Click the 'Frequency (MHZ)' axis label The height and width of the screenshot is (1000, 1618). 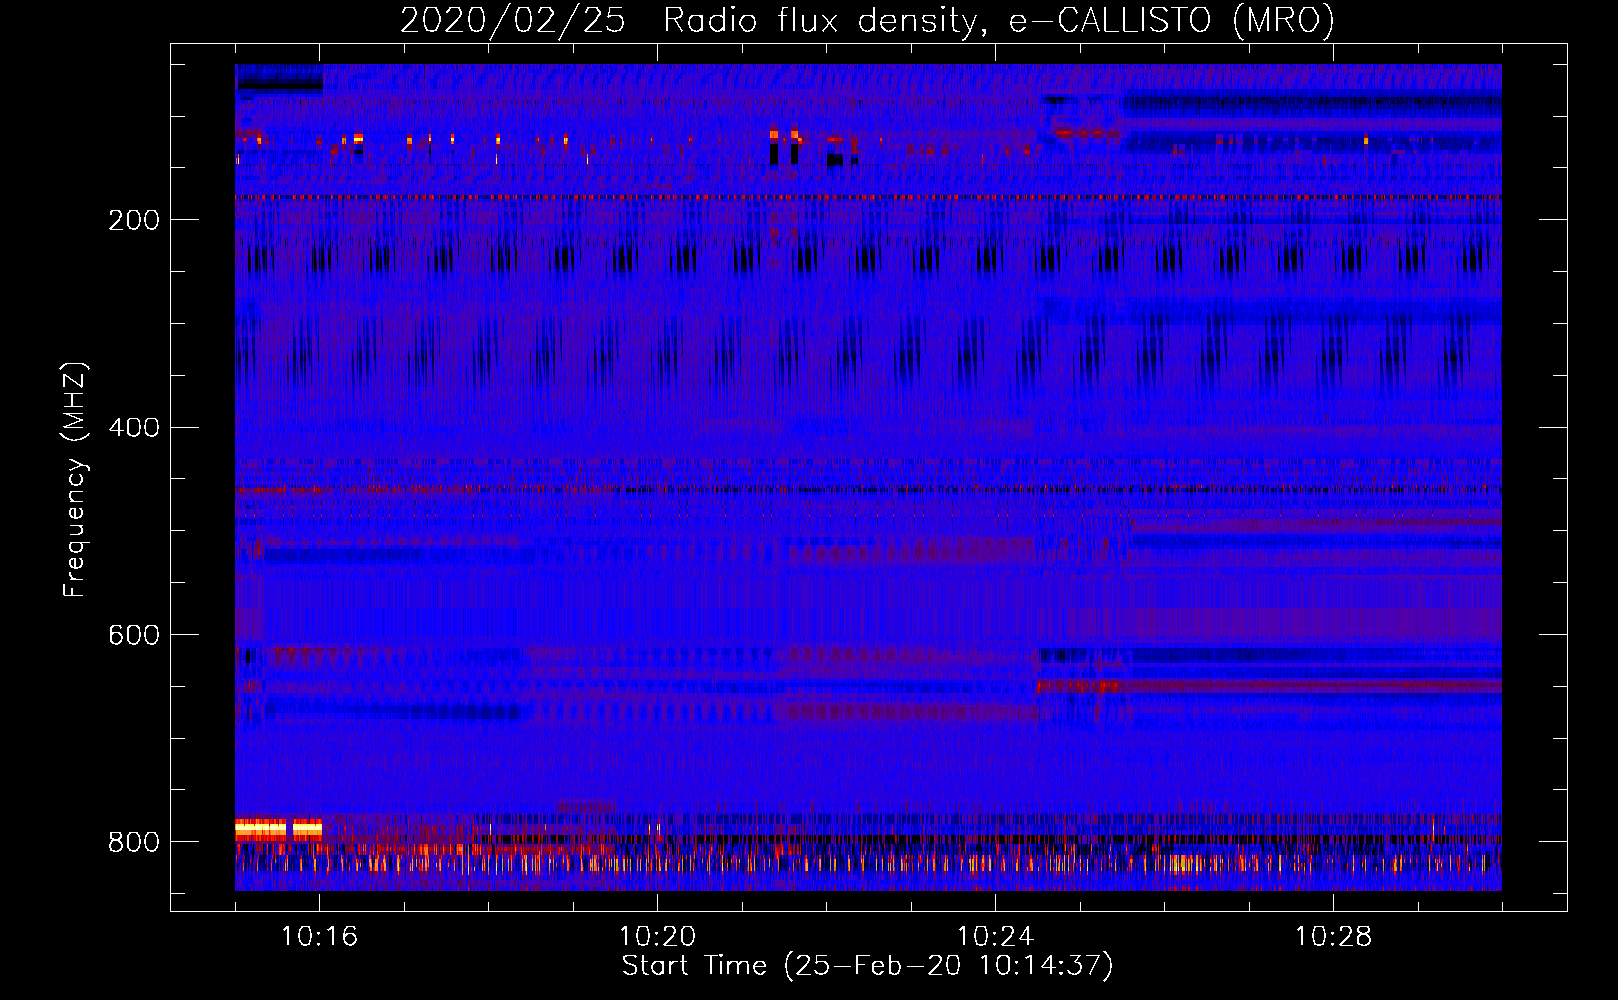tap(75, 480)
